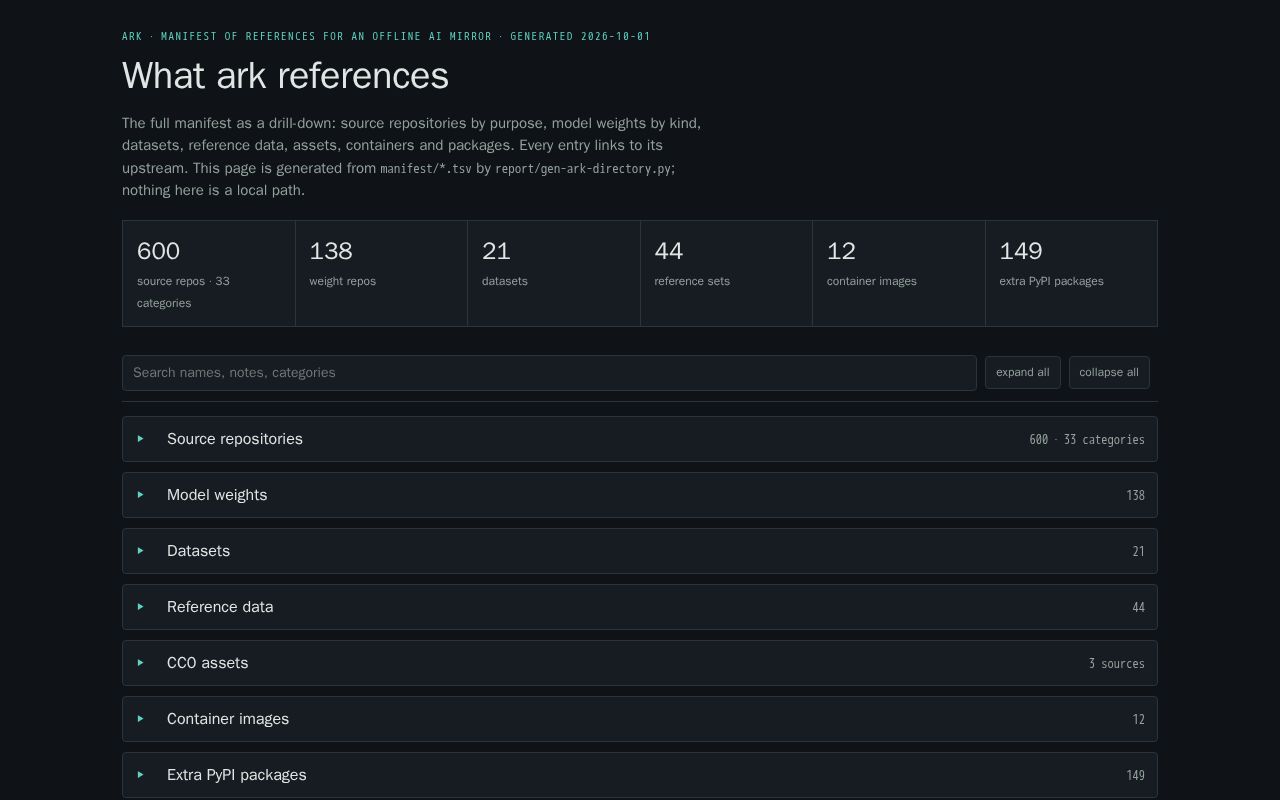Click the 'What ark references' heading
The image size is (1280, 800).
285,76
